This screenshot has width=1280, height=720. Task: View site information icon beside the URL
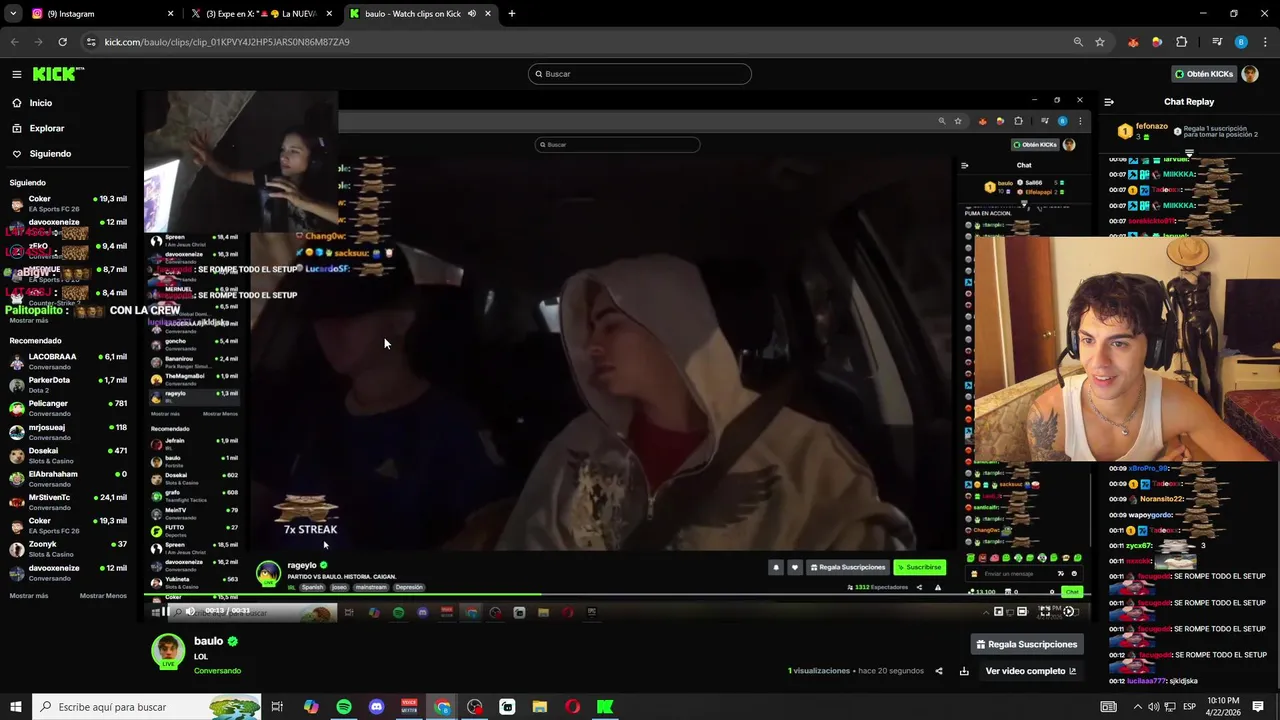tap(92, 42)
